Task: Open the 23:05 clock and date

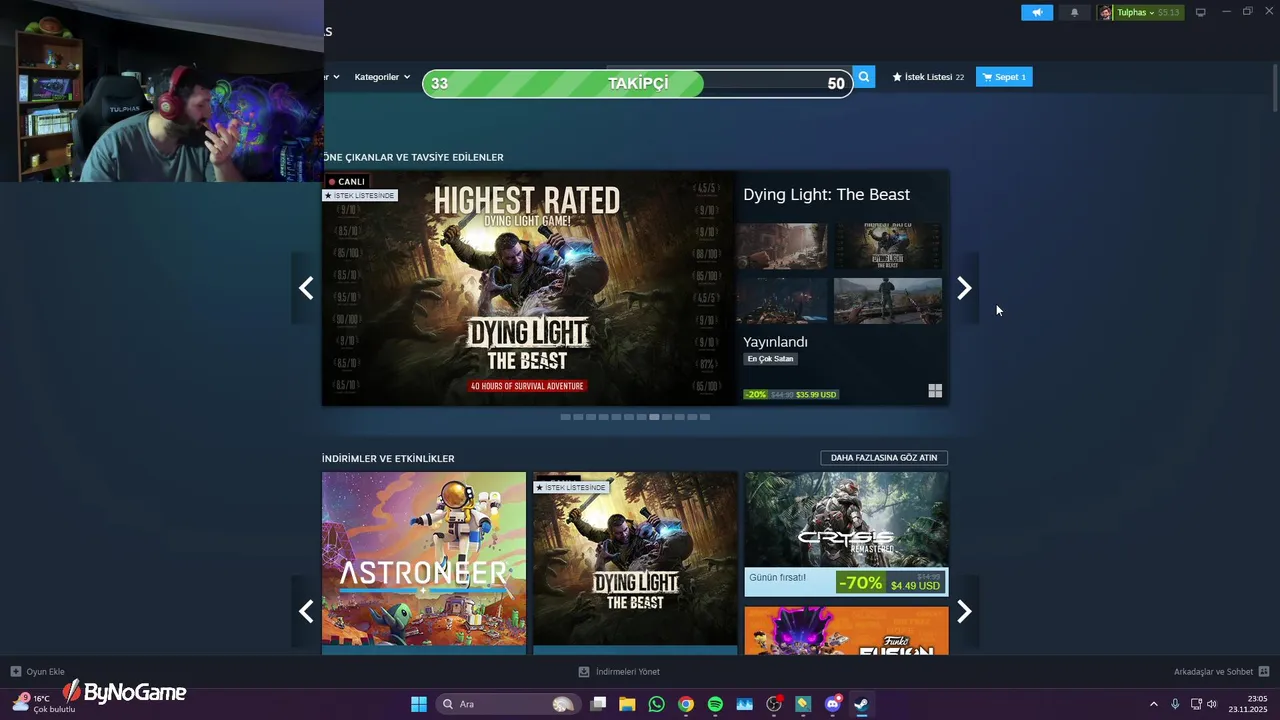Action: click(x=1248, y=704)
